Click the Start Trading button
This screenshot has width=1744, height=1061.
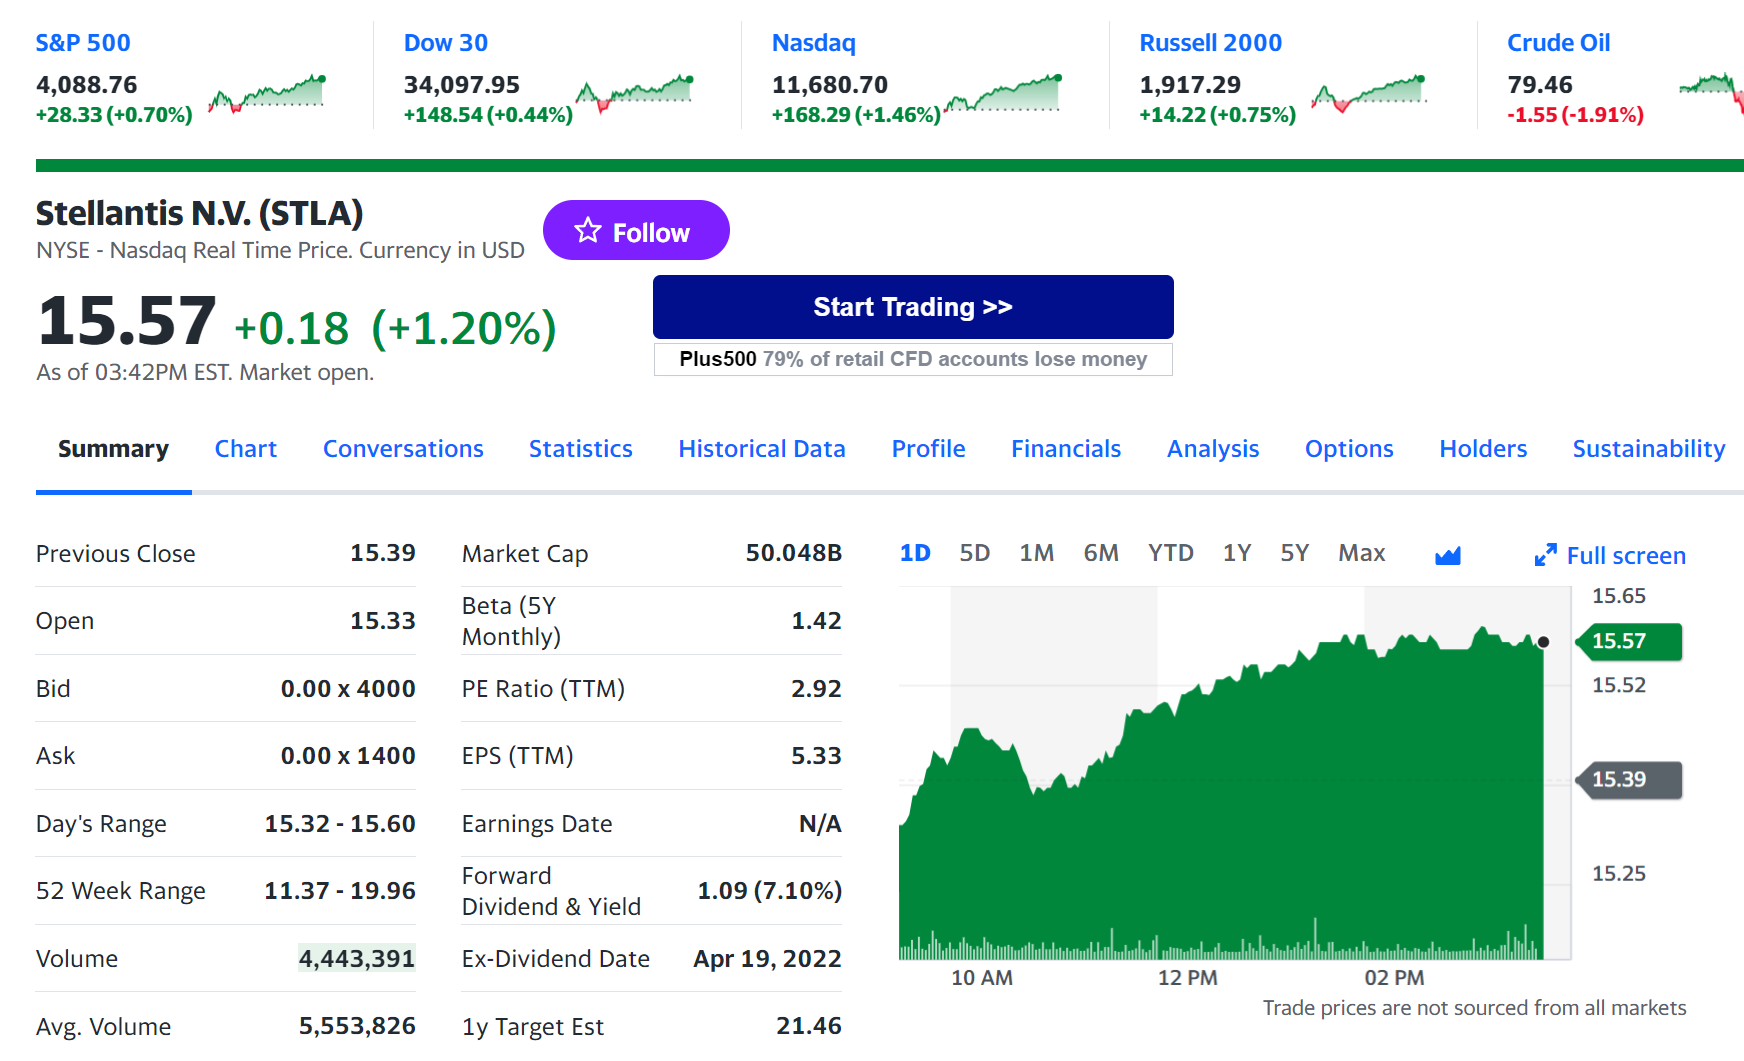913,307
